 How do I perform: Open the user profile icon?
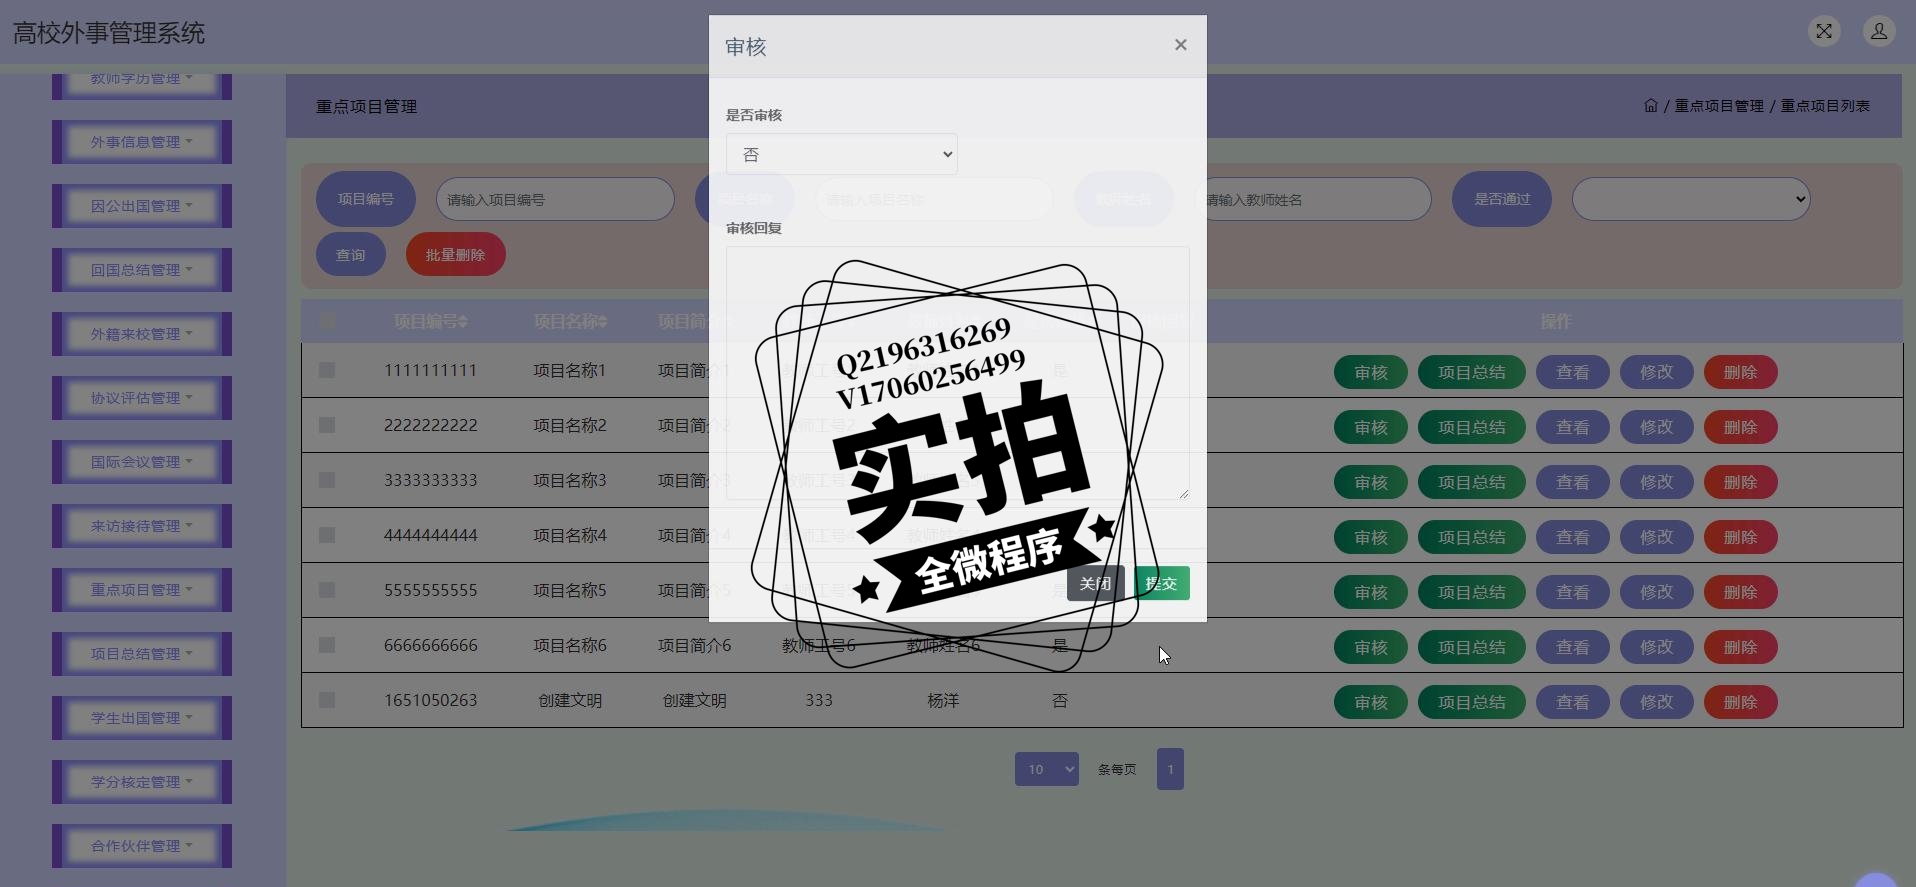(x=1879, y=31)
